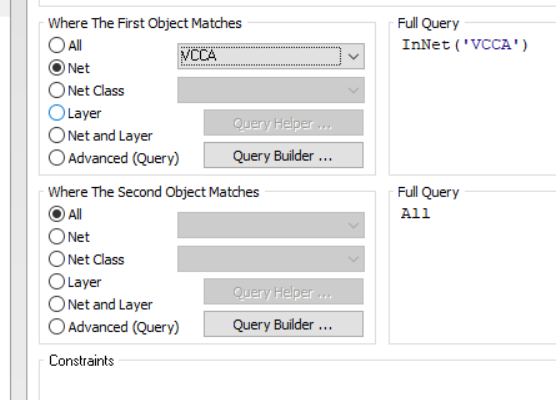Click the InNet('VCCA') full query text
The width and height of the screenshot is (556, 400).
tap(465, 45)
